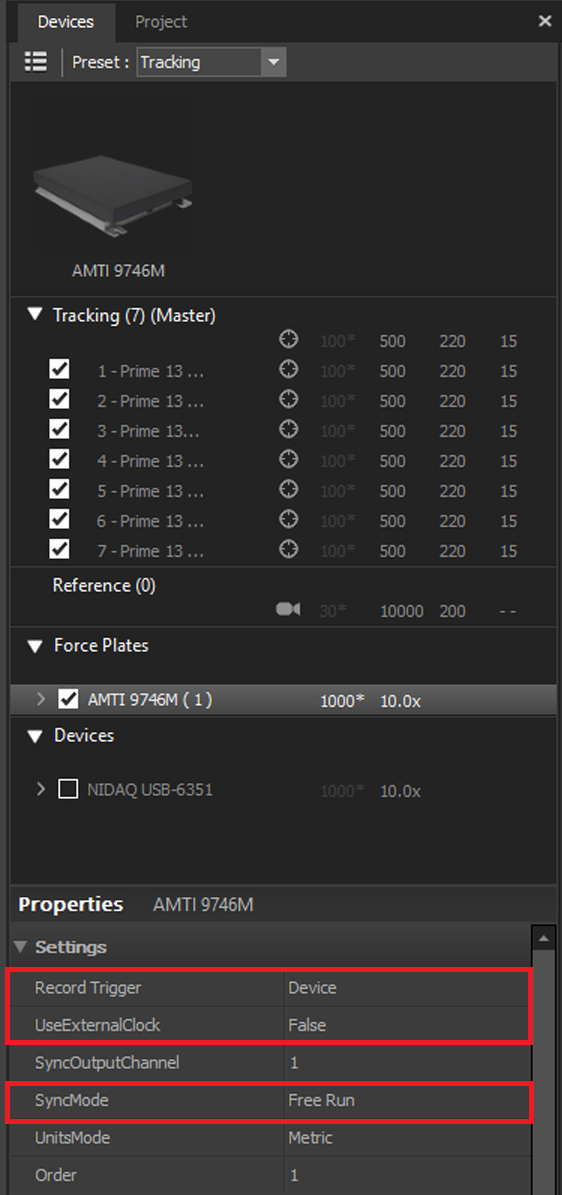Image resolution: width=562 pixels, height=1195 pixels.
Task: Uncheck camera 2 - Prime 13 checkbox
Action: click(x=59, y=400)
